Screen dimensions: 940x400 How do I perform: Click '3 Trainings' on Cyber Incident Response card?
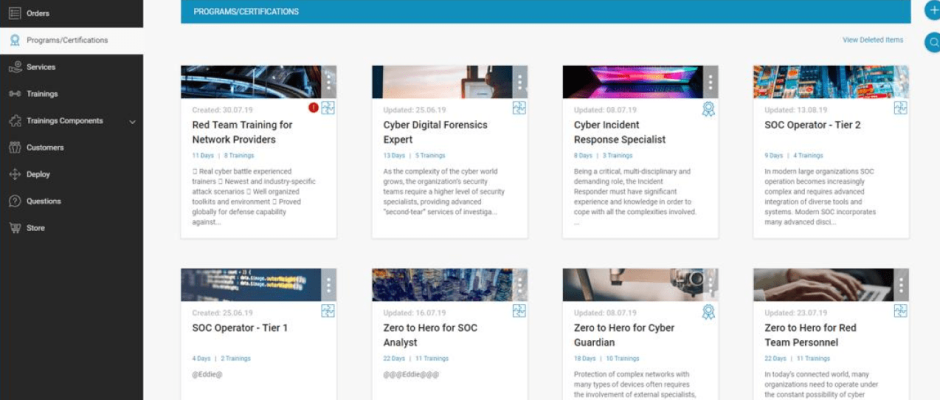click(617, 155)
